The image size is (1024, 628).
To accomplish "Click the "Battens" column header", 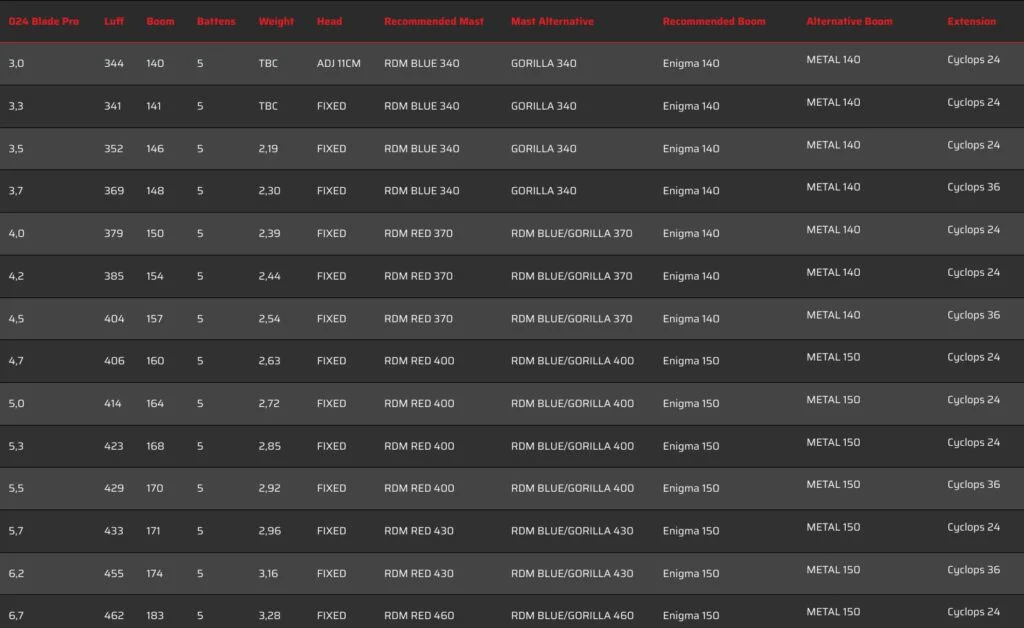I will 216,22.
